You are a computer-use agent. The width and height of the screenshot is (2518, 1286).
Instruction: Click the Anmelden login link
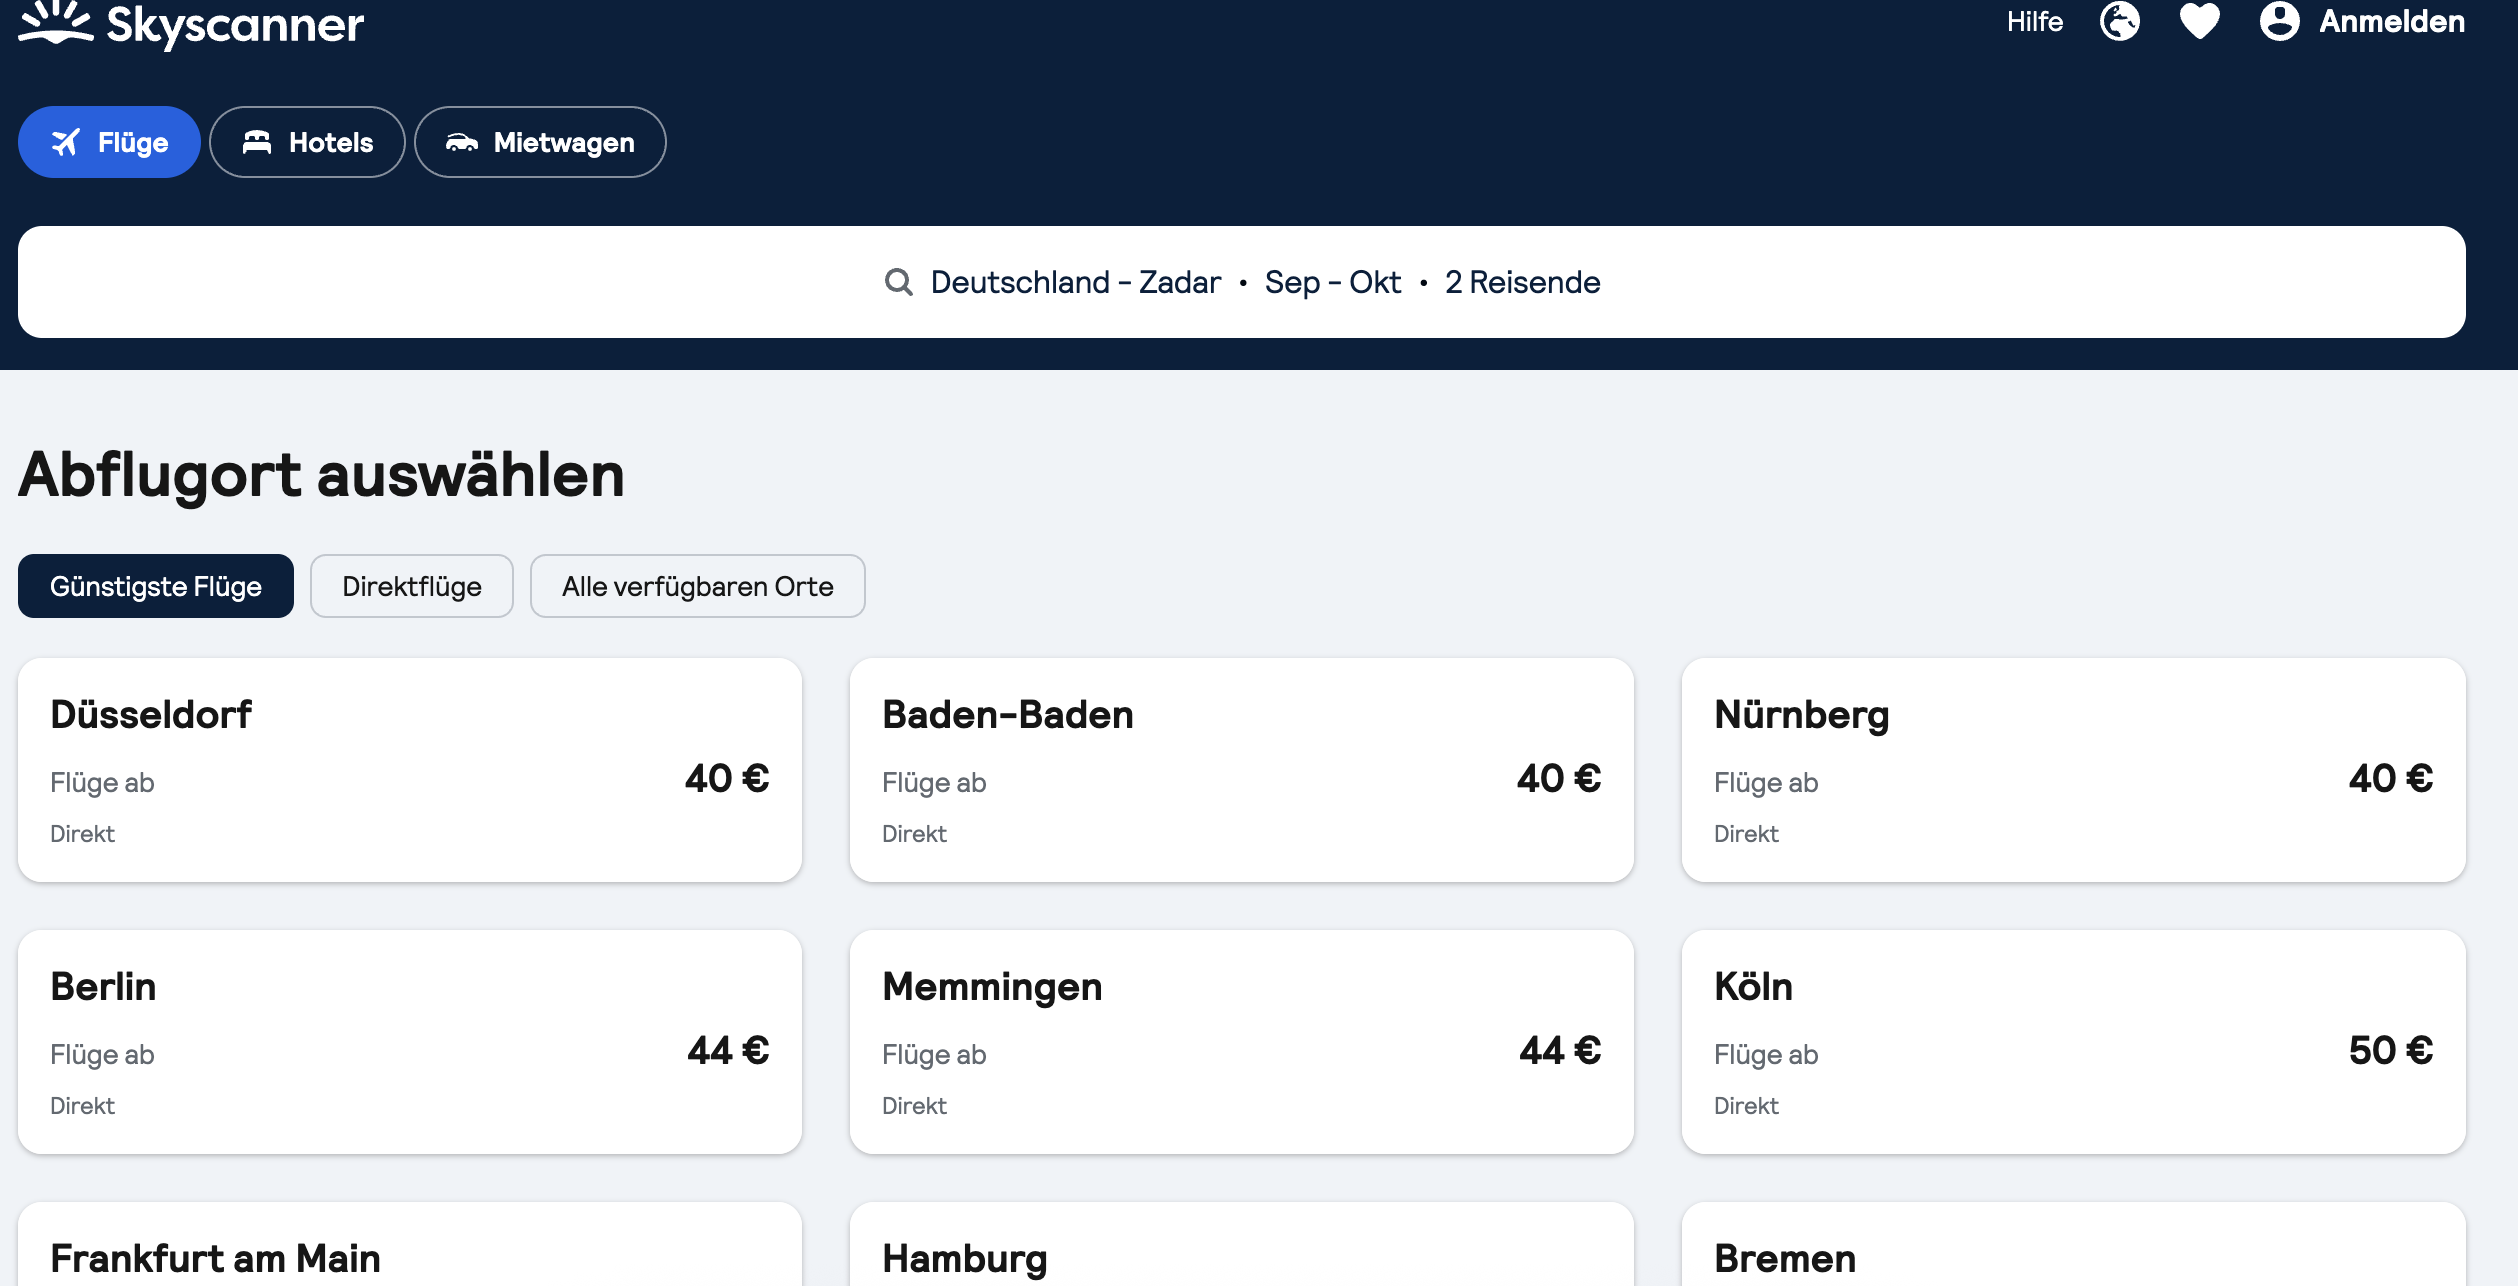tap(2391, 21)
